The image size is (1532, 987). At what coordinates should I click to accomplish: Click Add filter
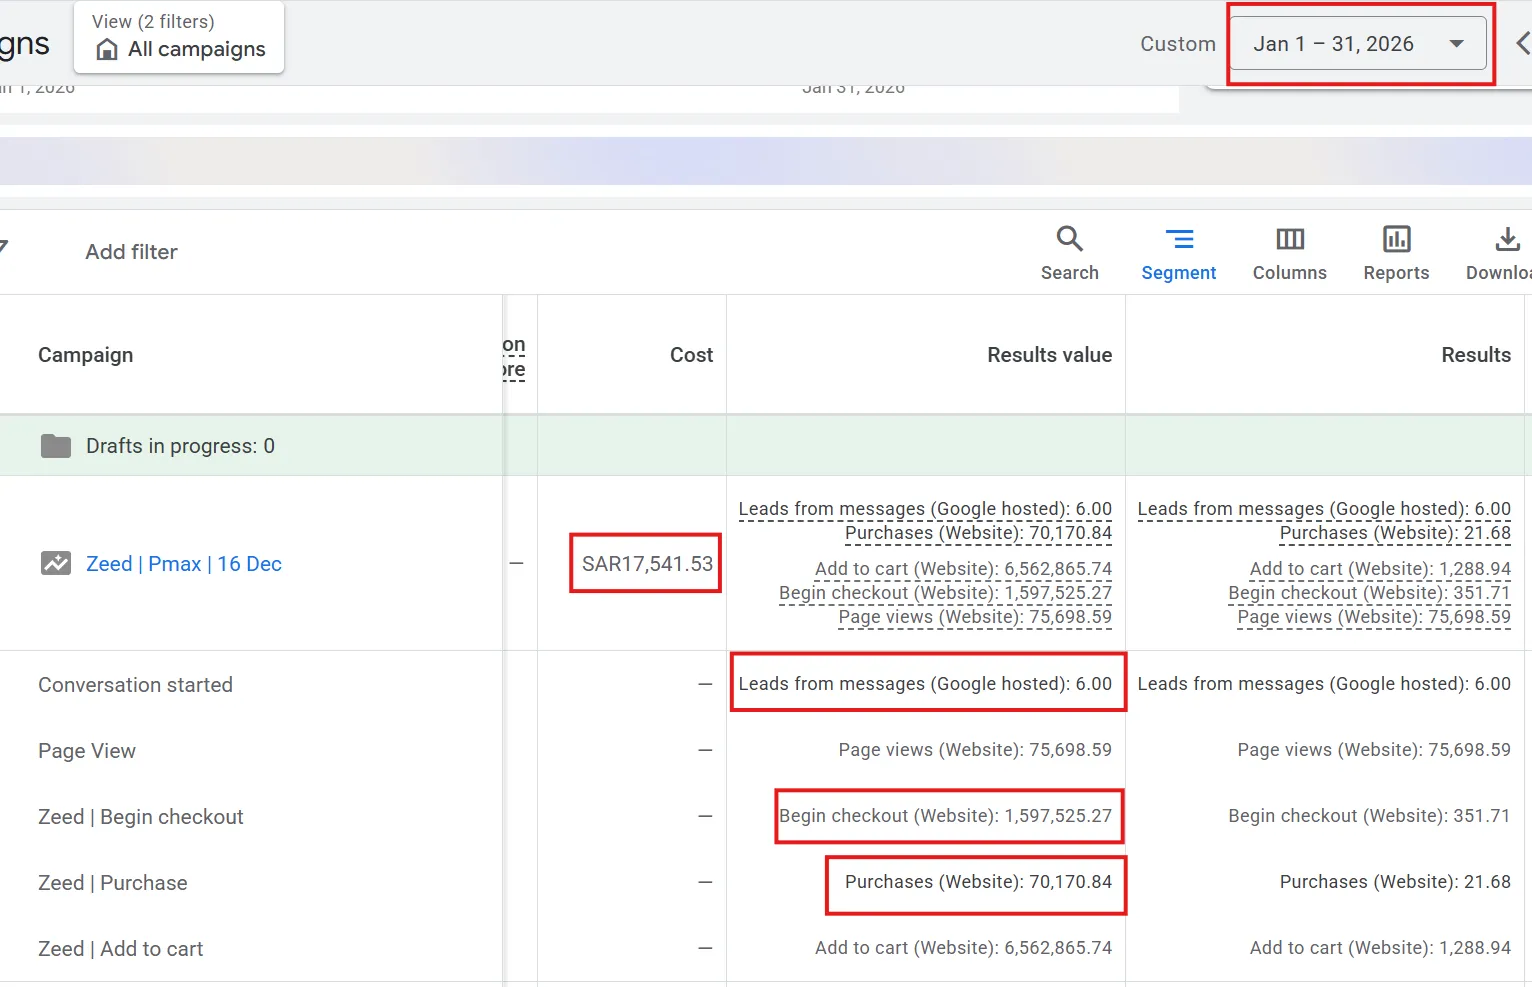point(131,252)
